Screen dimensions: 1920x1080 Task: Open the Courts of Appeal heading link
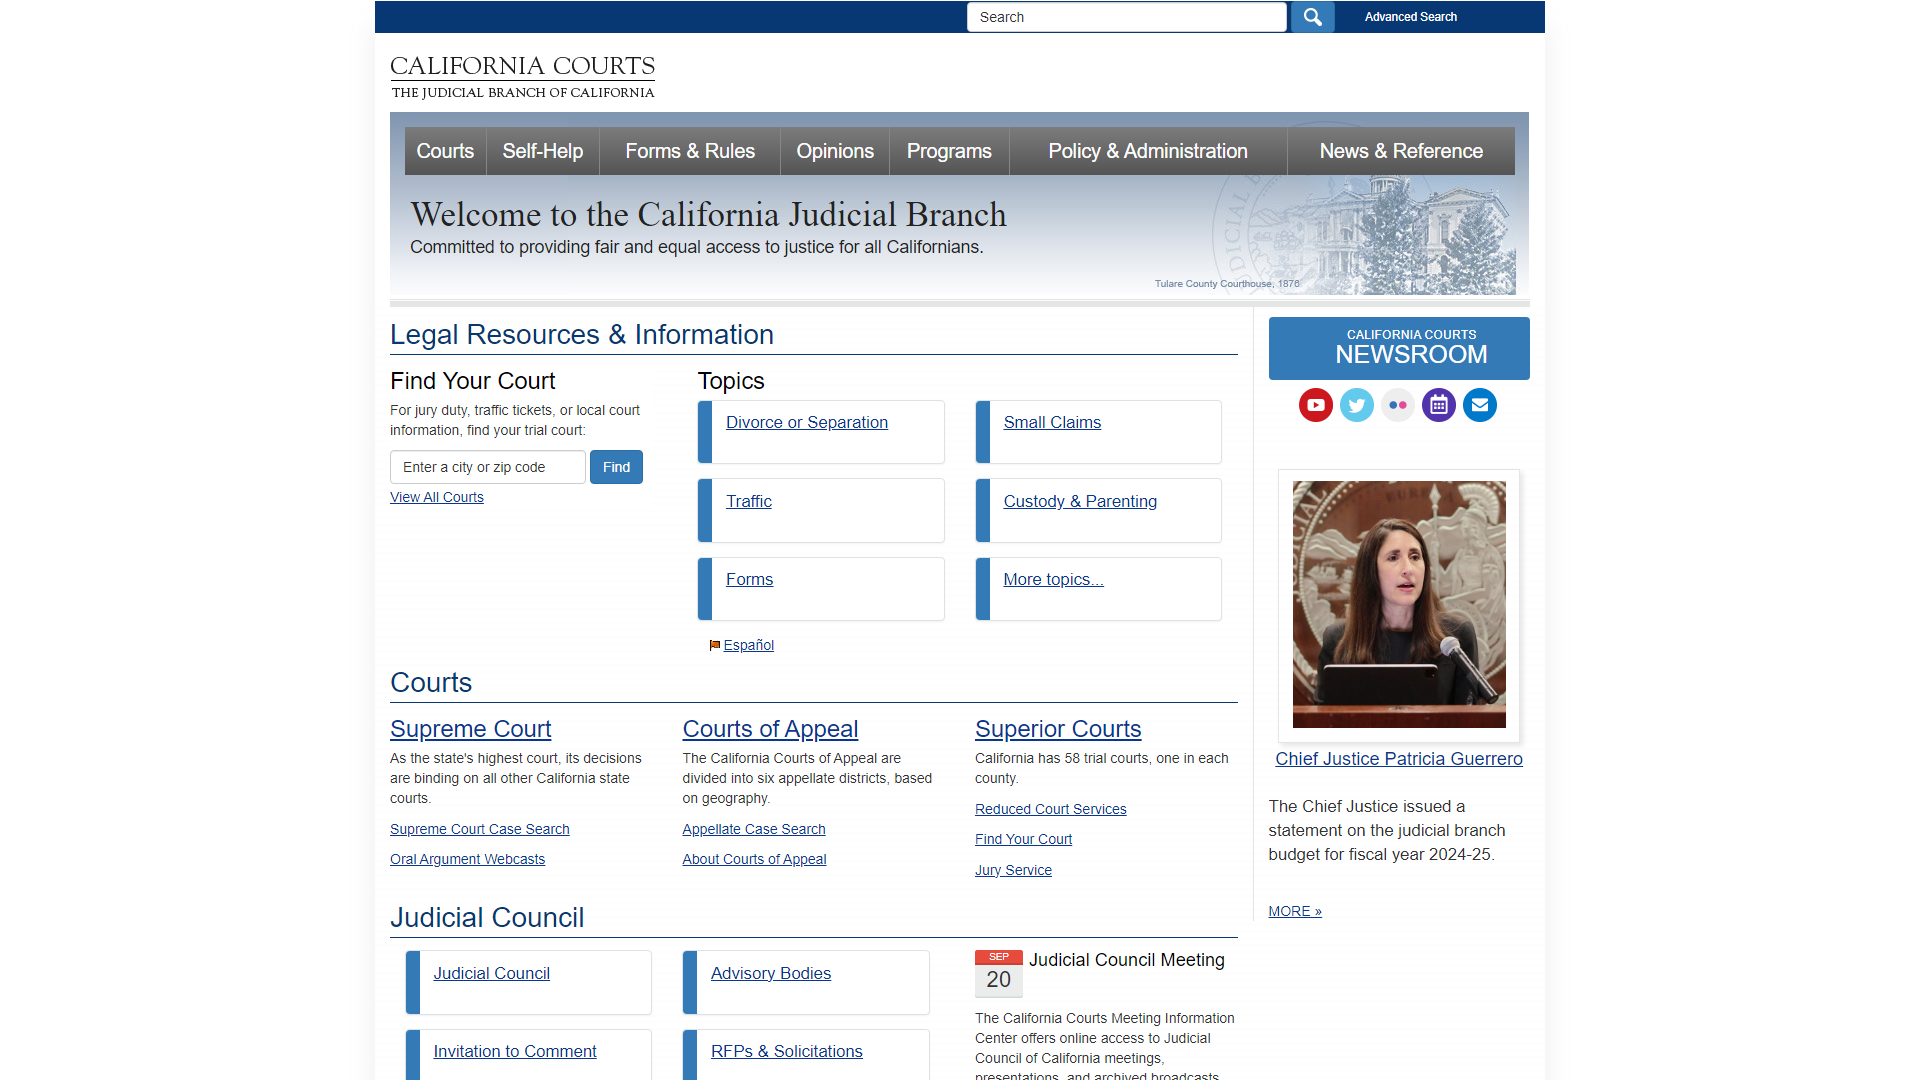click(x=770, y=729)
